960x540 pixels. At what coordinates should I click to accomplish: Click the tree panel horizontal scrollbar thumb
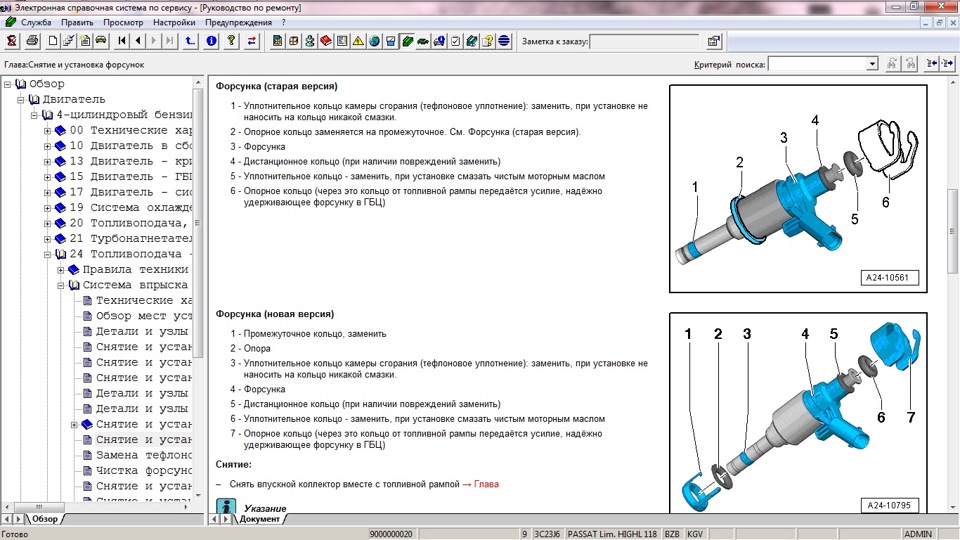[39, 507]
